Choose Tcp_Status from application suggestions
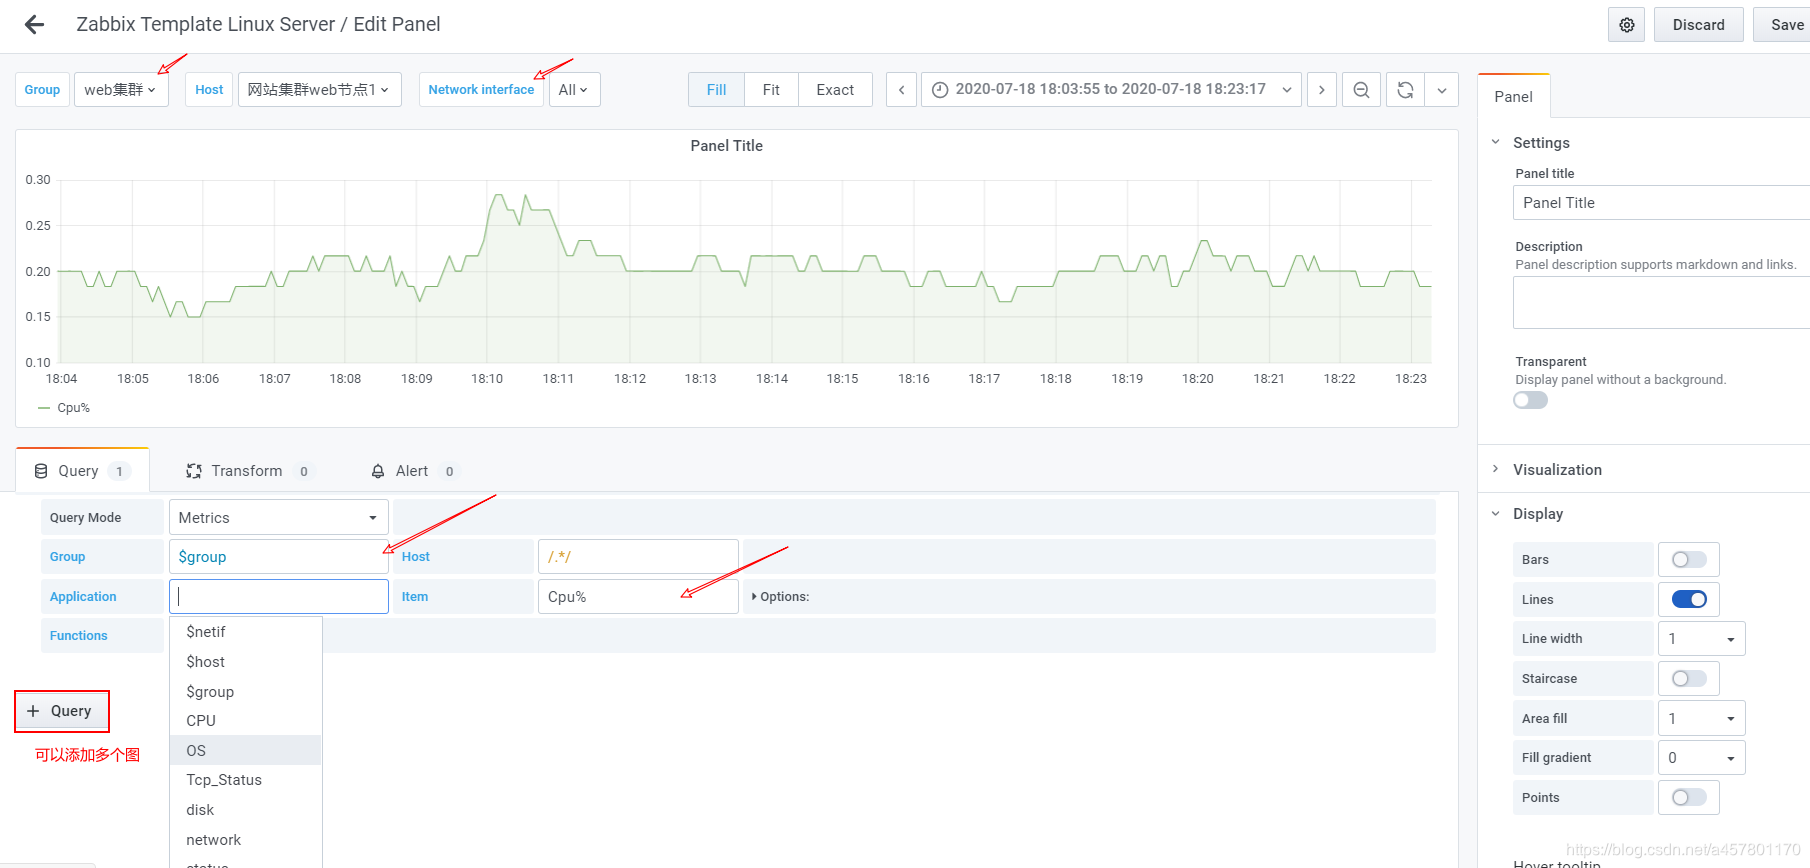 [246, 780]
